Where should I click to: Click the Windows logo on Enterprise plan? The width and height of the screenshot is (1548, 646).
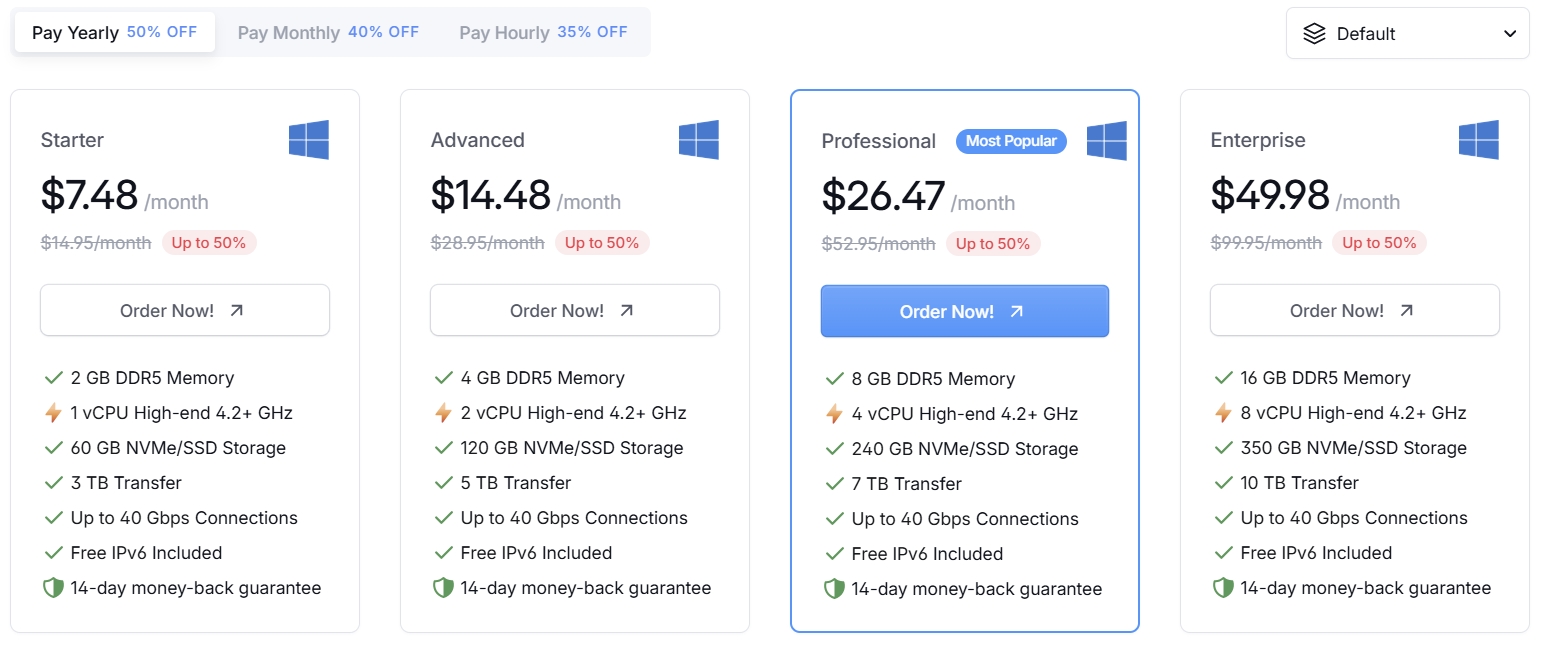point(1479,140)
